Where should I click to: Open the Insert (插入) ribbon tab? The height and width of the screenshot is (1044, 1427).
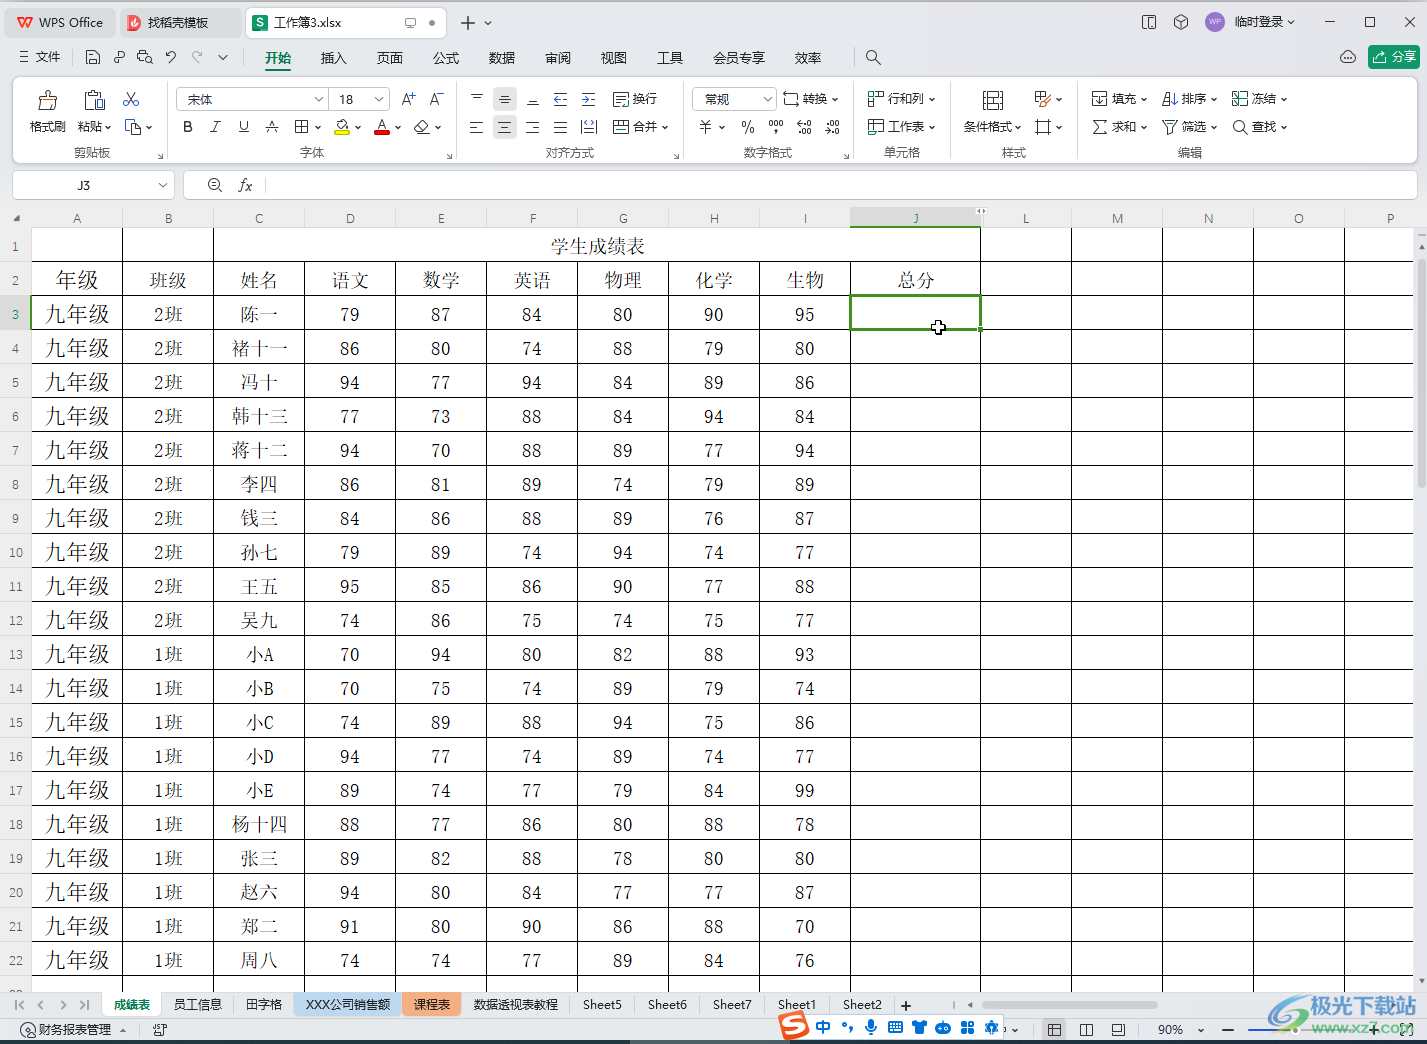point(333,58)
